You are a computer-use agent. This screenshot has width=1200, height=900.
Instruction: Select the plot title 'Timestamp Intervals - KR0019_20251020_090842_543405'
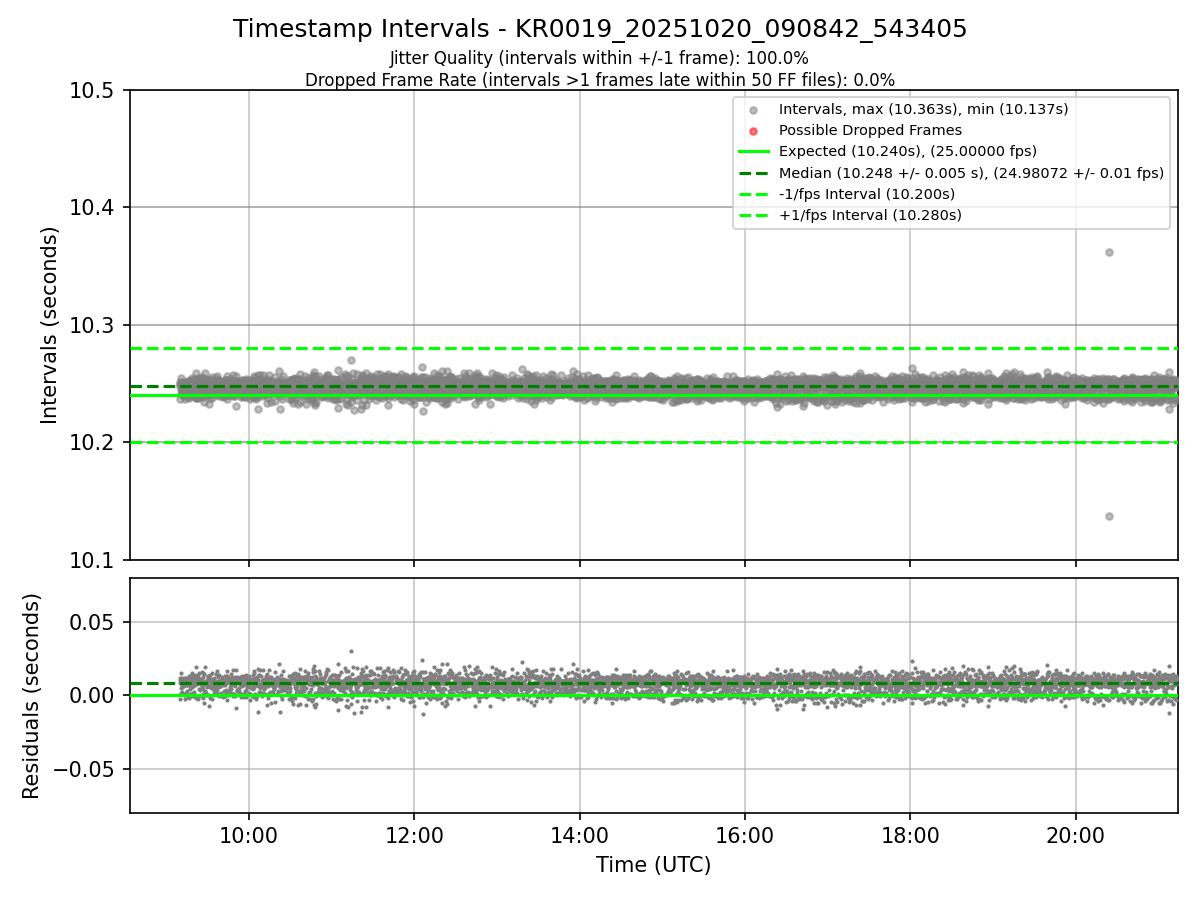point(600,29)
